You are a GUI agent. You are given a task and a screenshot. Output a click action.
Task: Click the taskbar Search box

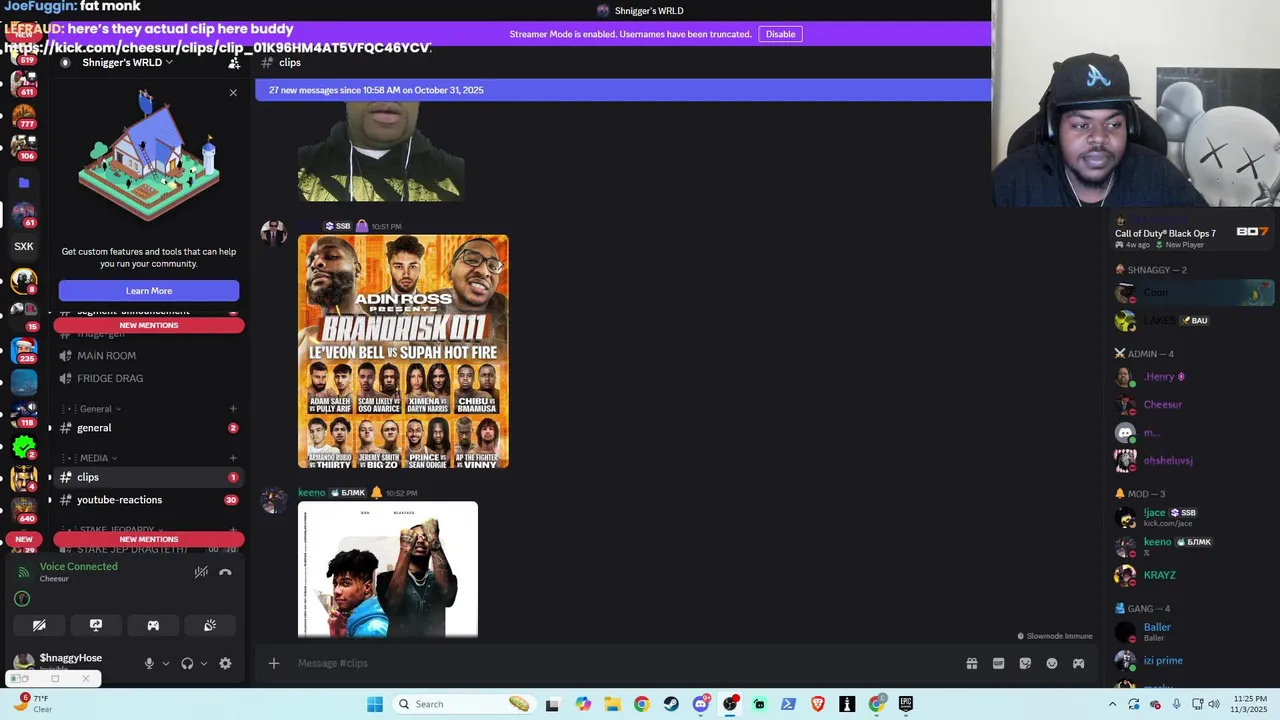(x=462, y=704)
